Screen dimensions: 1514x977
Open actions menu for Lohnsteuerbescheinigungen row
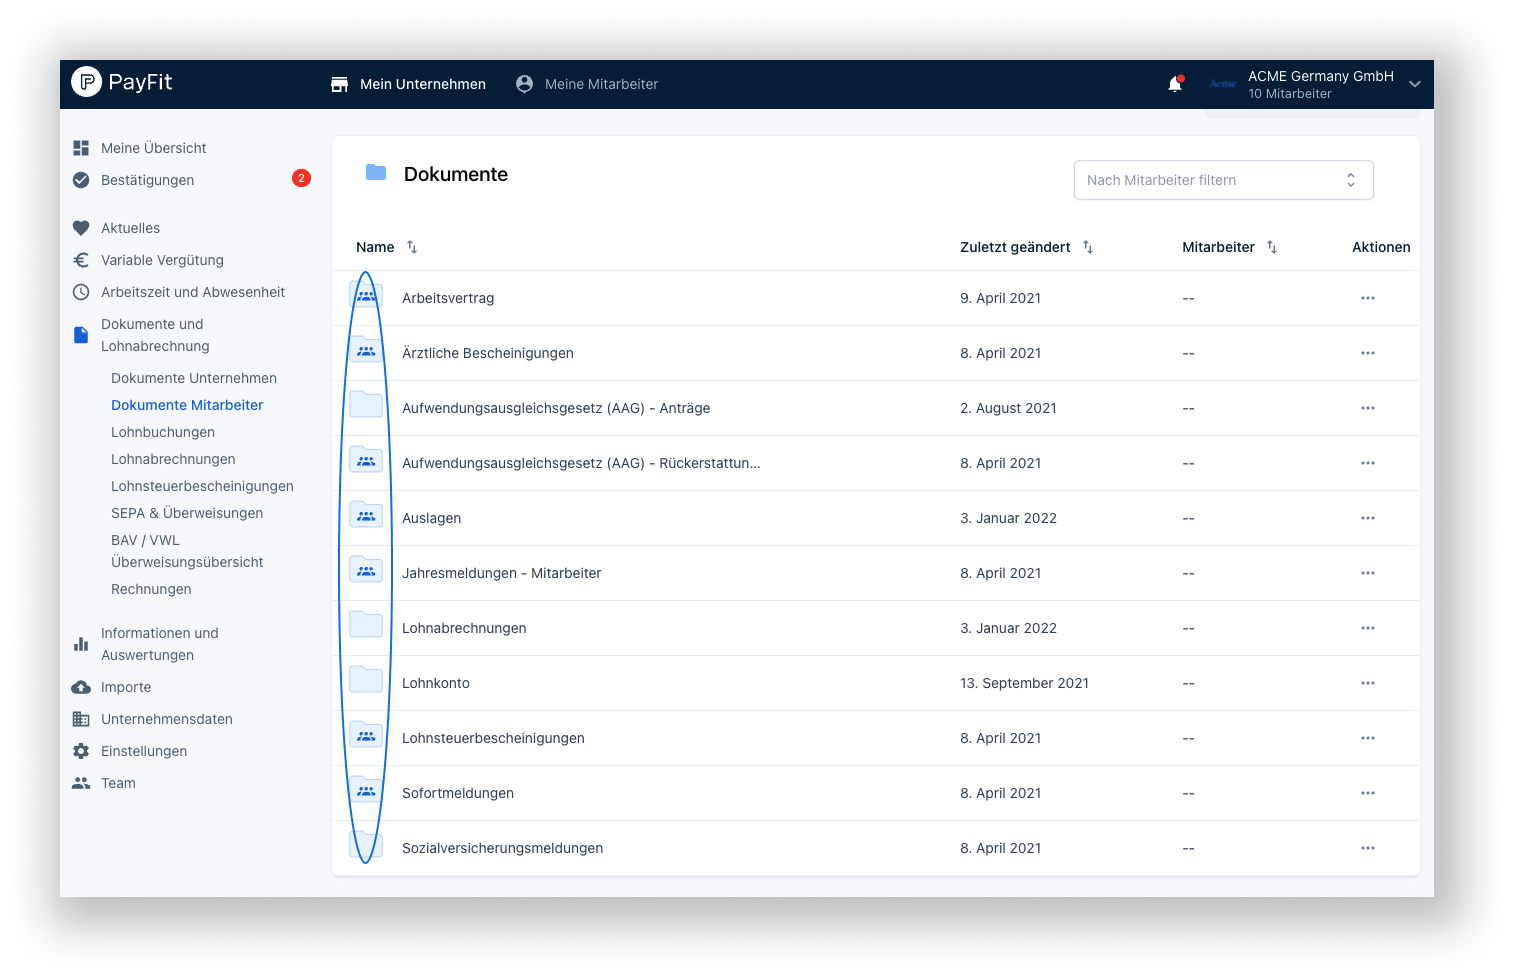coord(1368,738)
